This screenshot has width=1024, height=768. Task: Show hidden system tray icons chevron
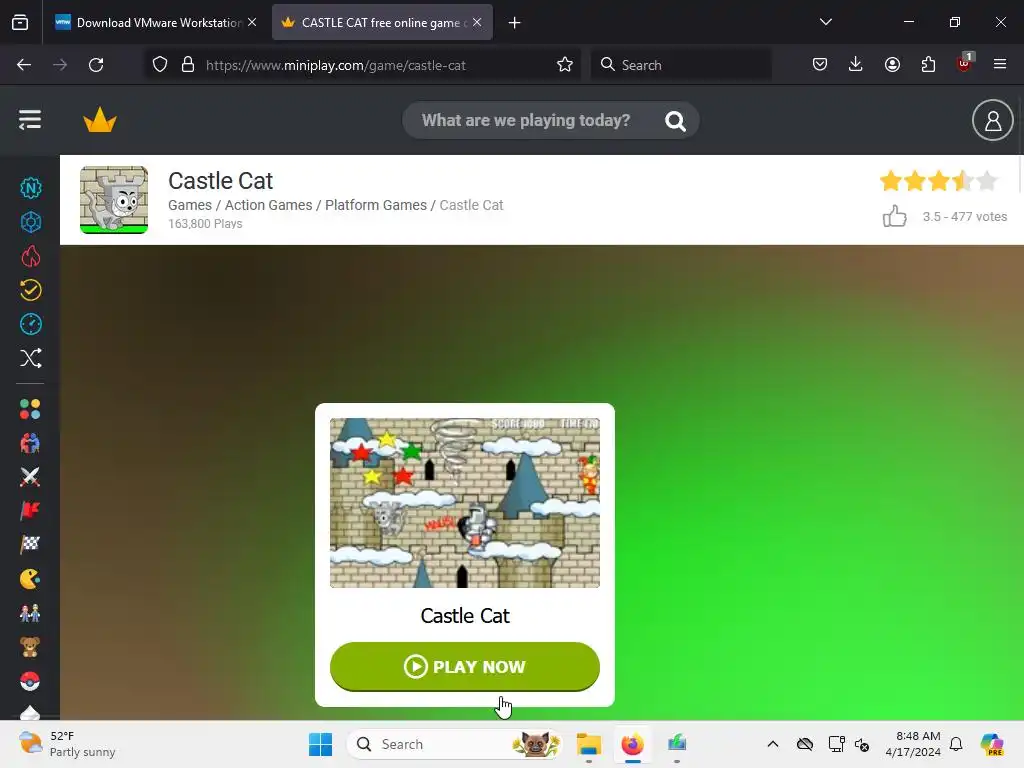773,744
